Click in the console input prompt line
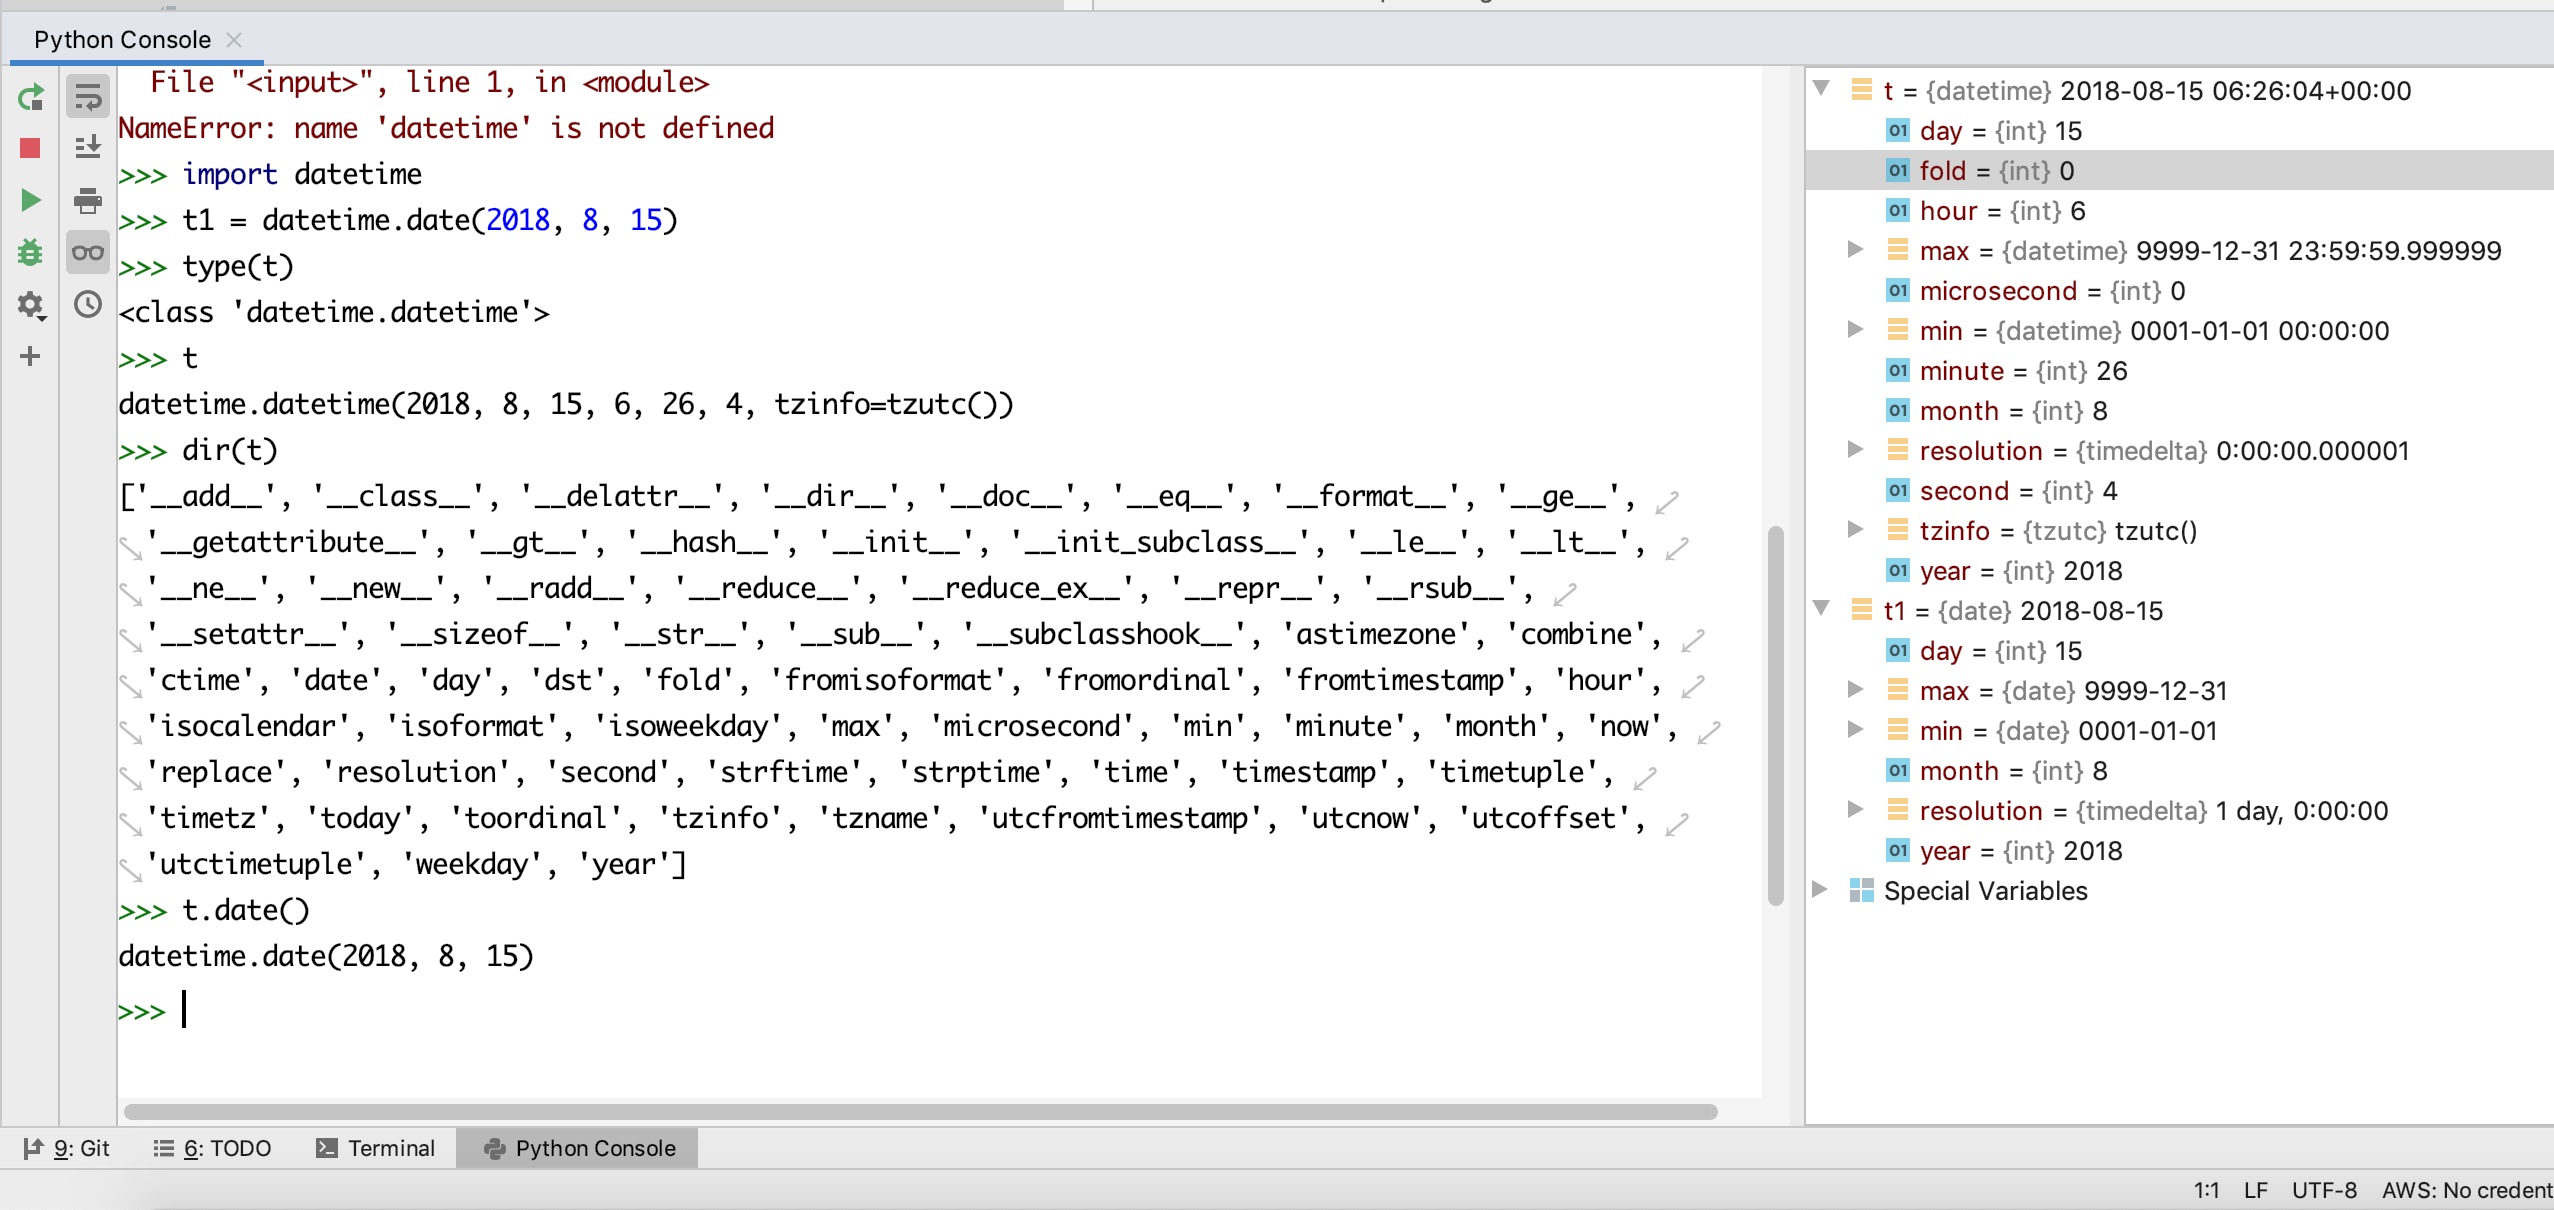This screenshot has width=2554, height=1210. pos(600,1010)
